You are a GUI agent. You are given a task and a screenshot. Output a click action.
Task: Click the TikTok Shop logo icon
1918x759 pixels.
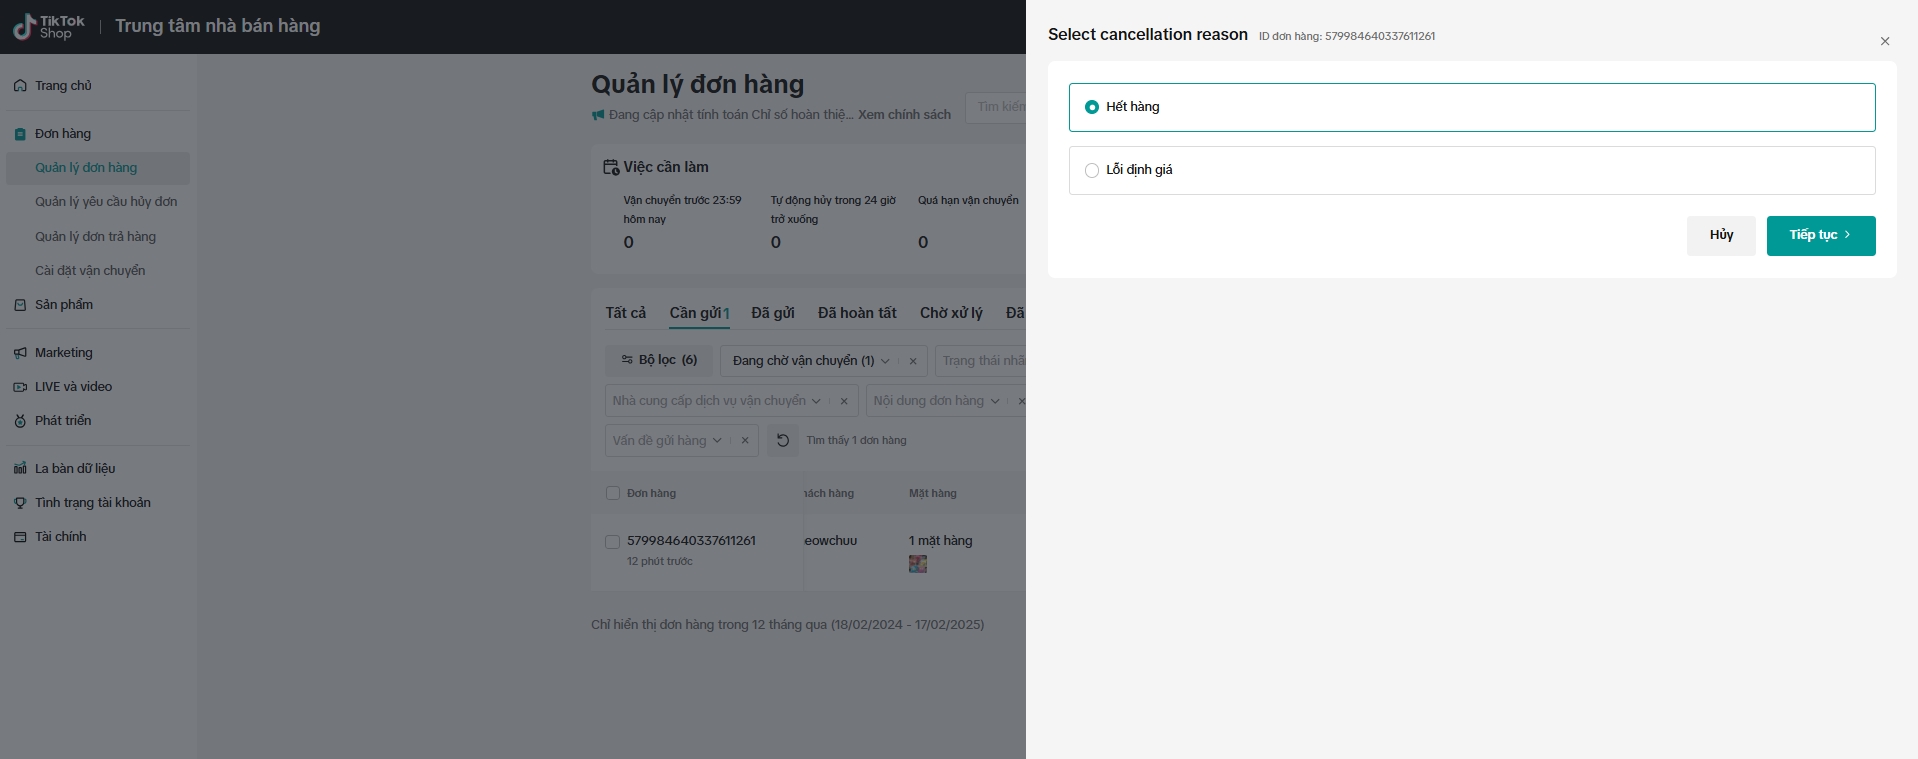point(24,27)
